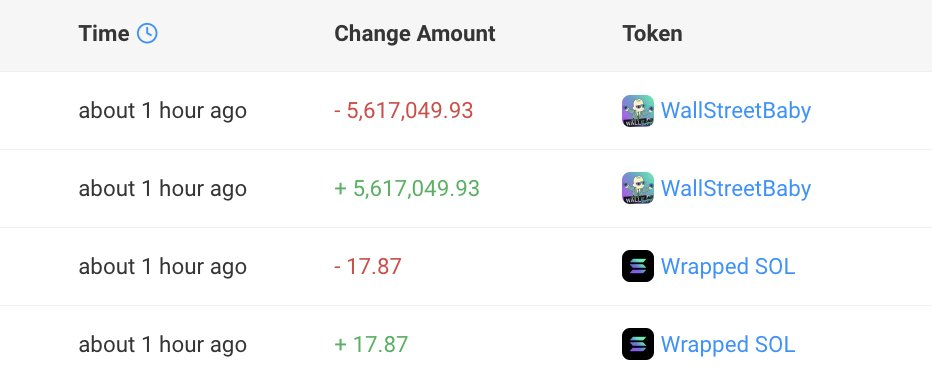Click the Change Amount column header
The height and width of the screenshot is (378, 932).
coord(415,33)
